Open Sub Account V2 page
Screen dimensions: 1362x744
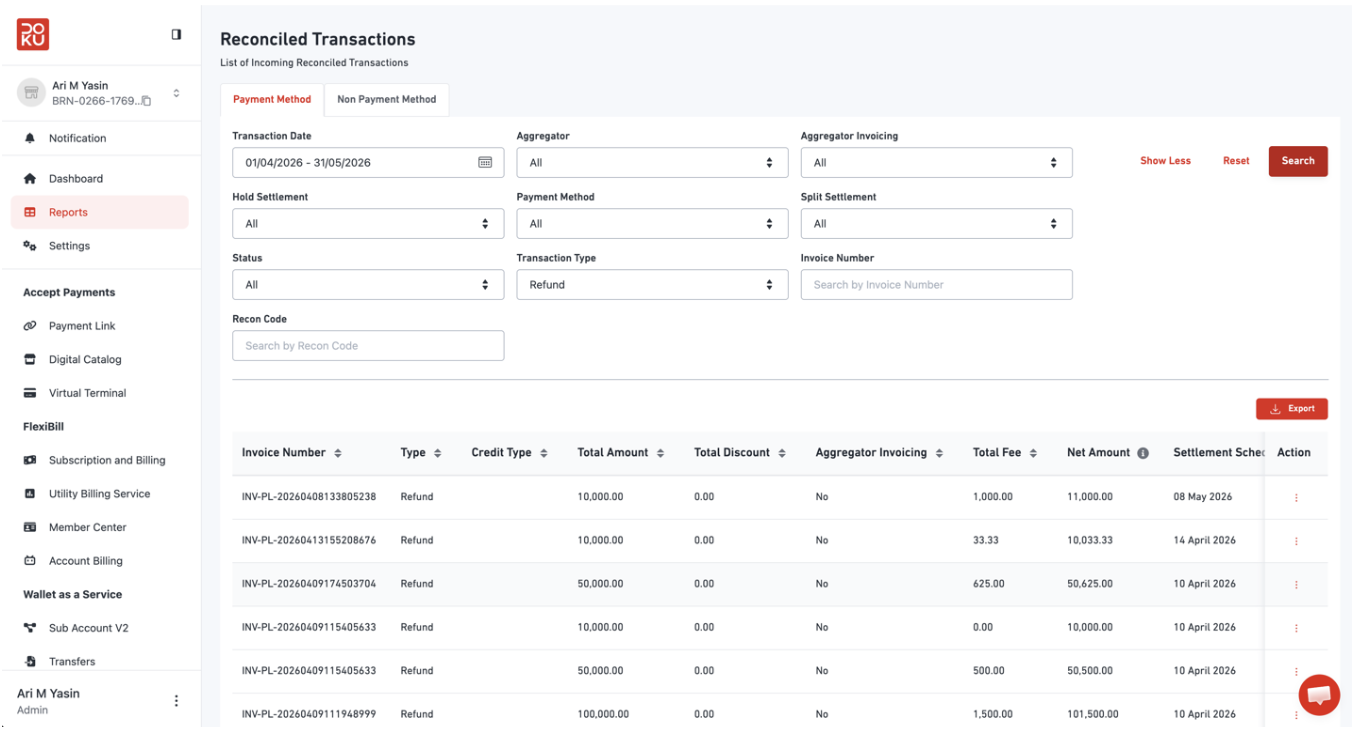tap(88, 628)
